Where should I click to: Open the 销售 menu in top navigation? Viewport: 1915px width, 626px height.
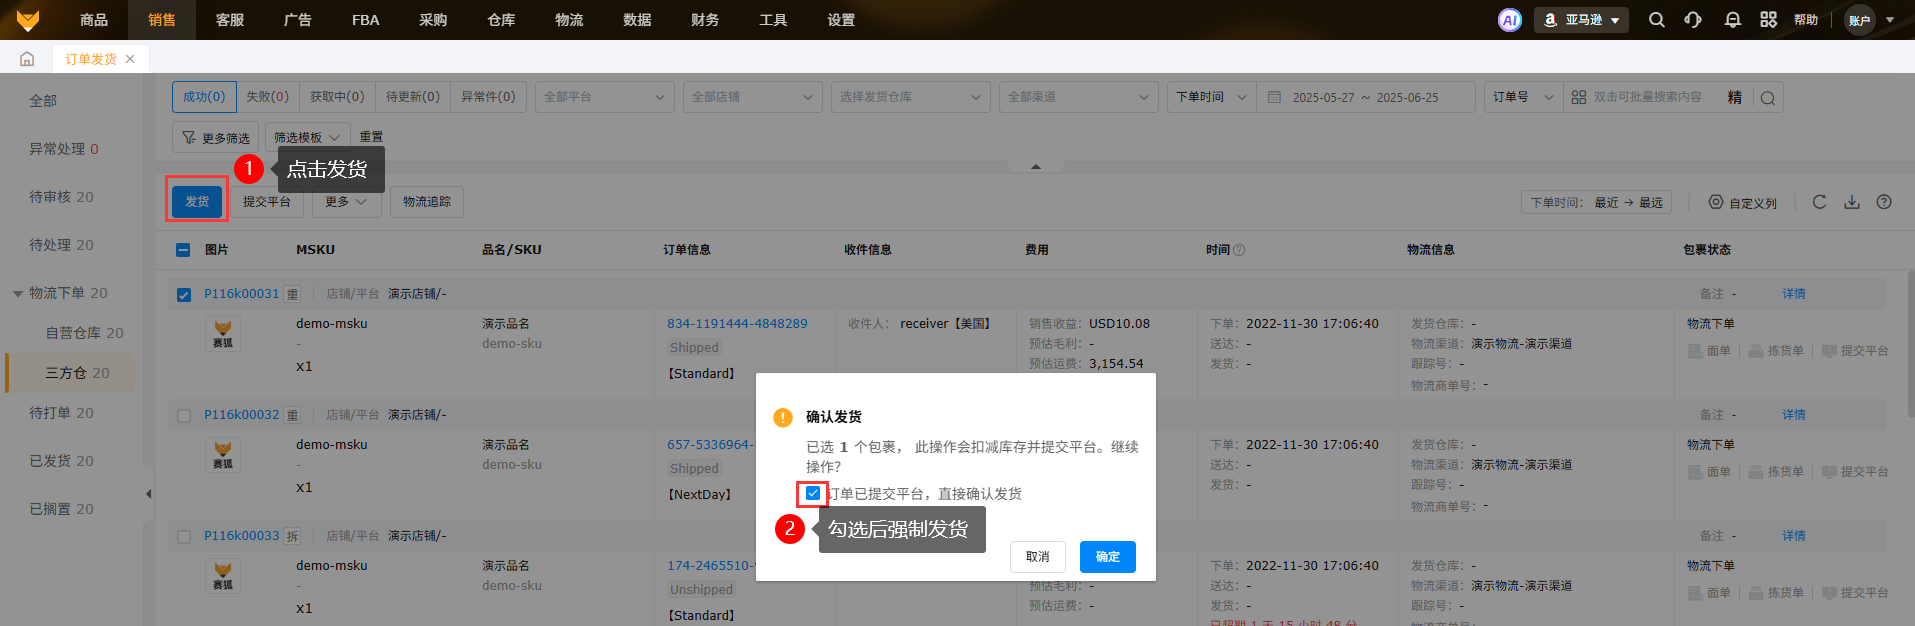162,20
